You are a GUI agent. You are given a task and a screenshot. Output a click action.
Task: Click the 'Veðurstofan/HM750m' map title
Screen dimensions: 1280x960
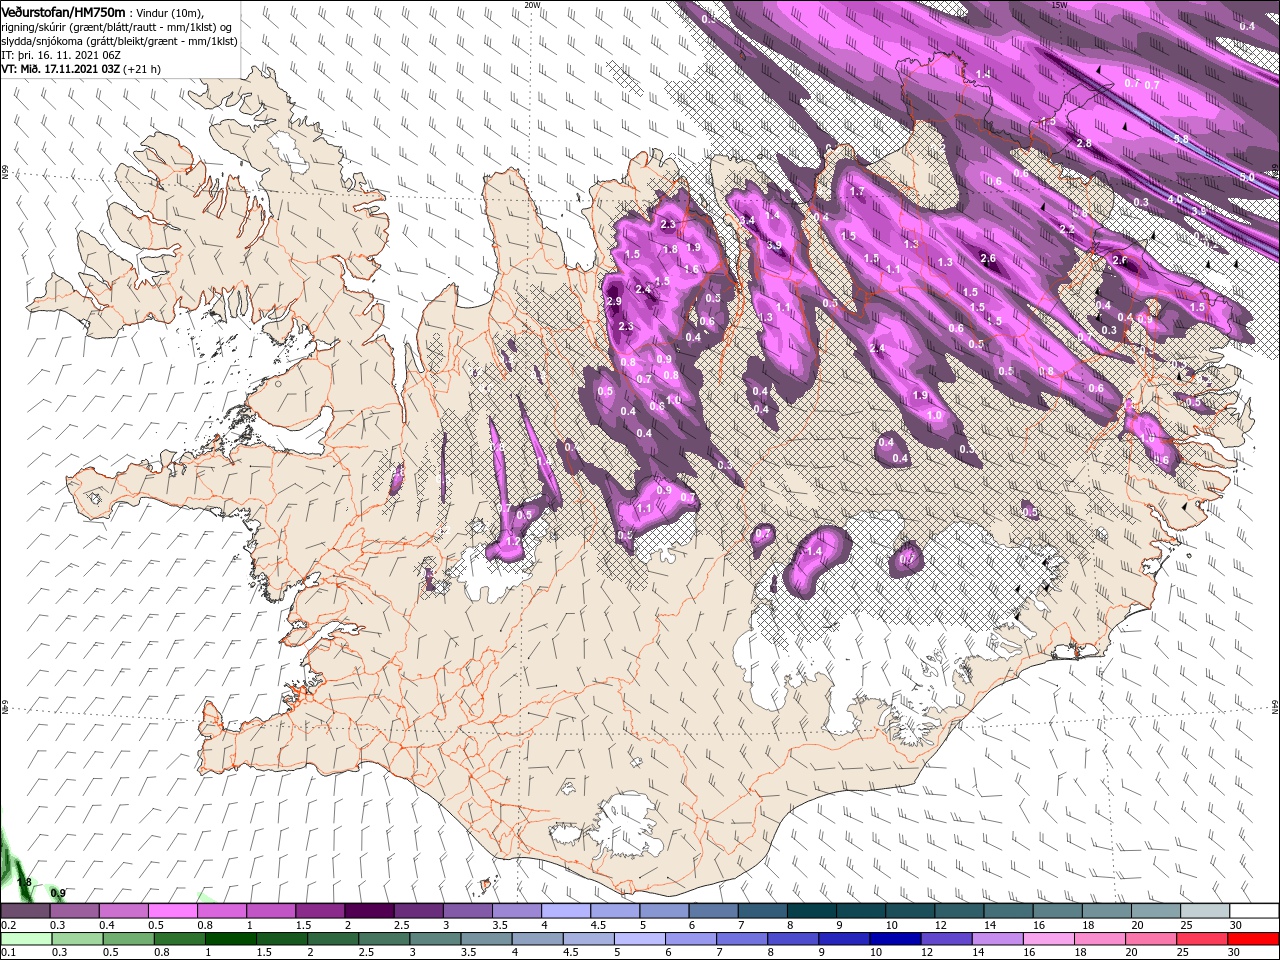point(63,12)
